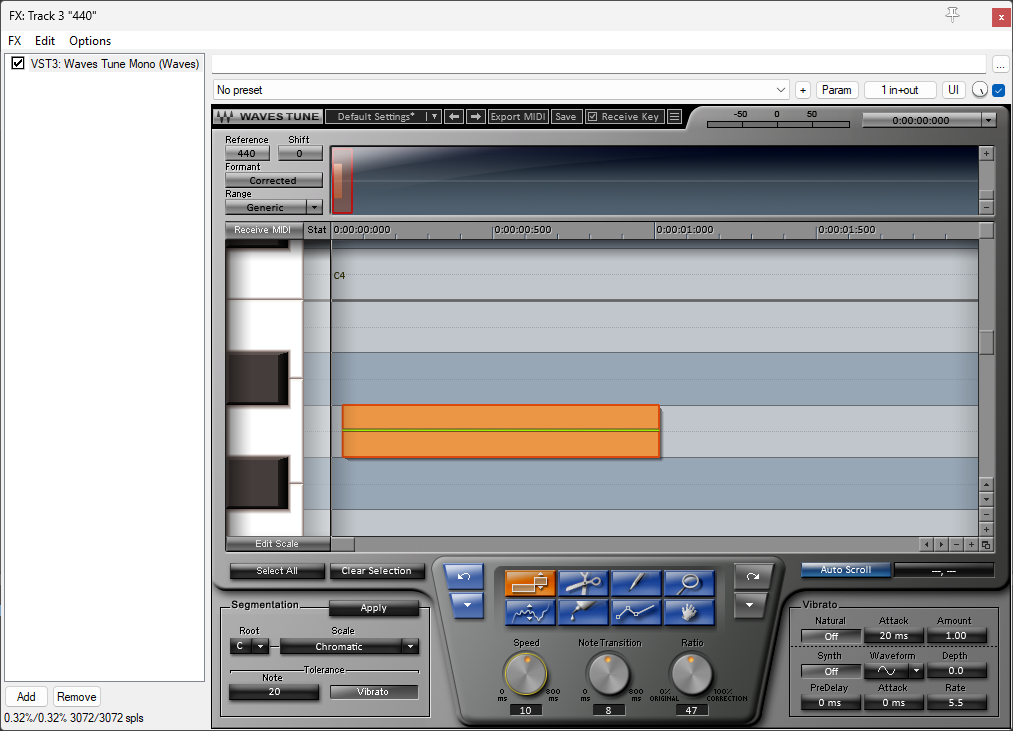Open the Edit menu
The image size is (1013, 731).
pos(45,41)
